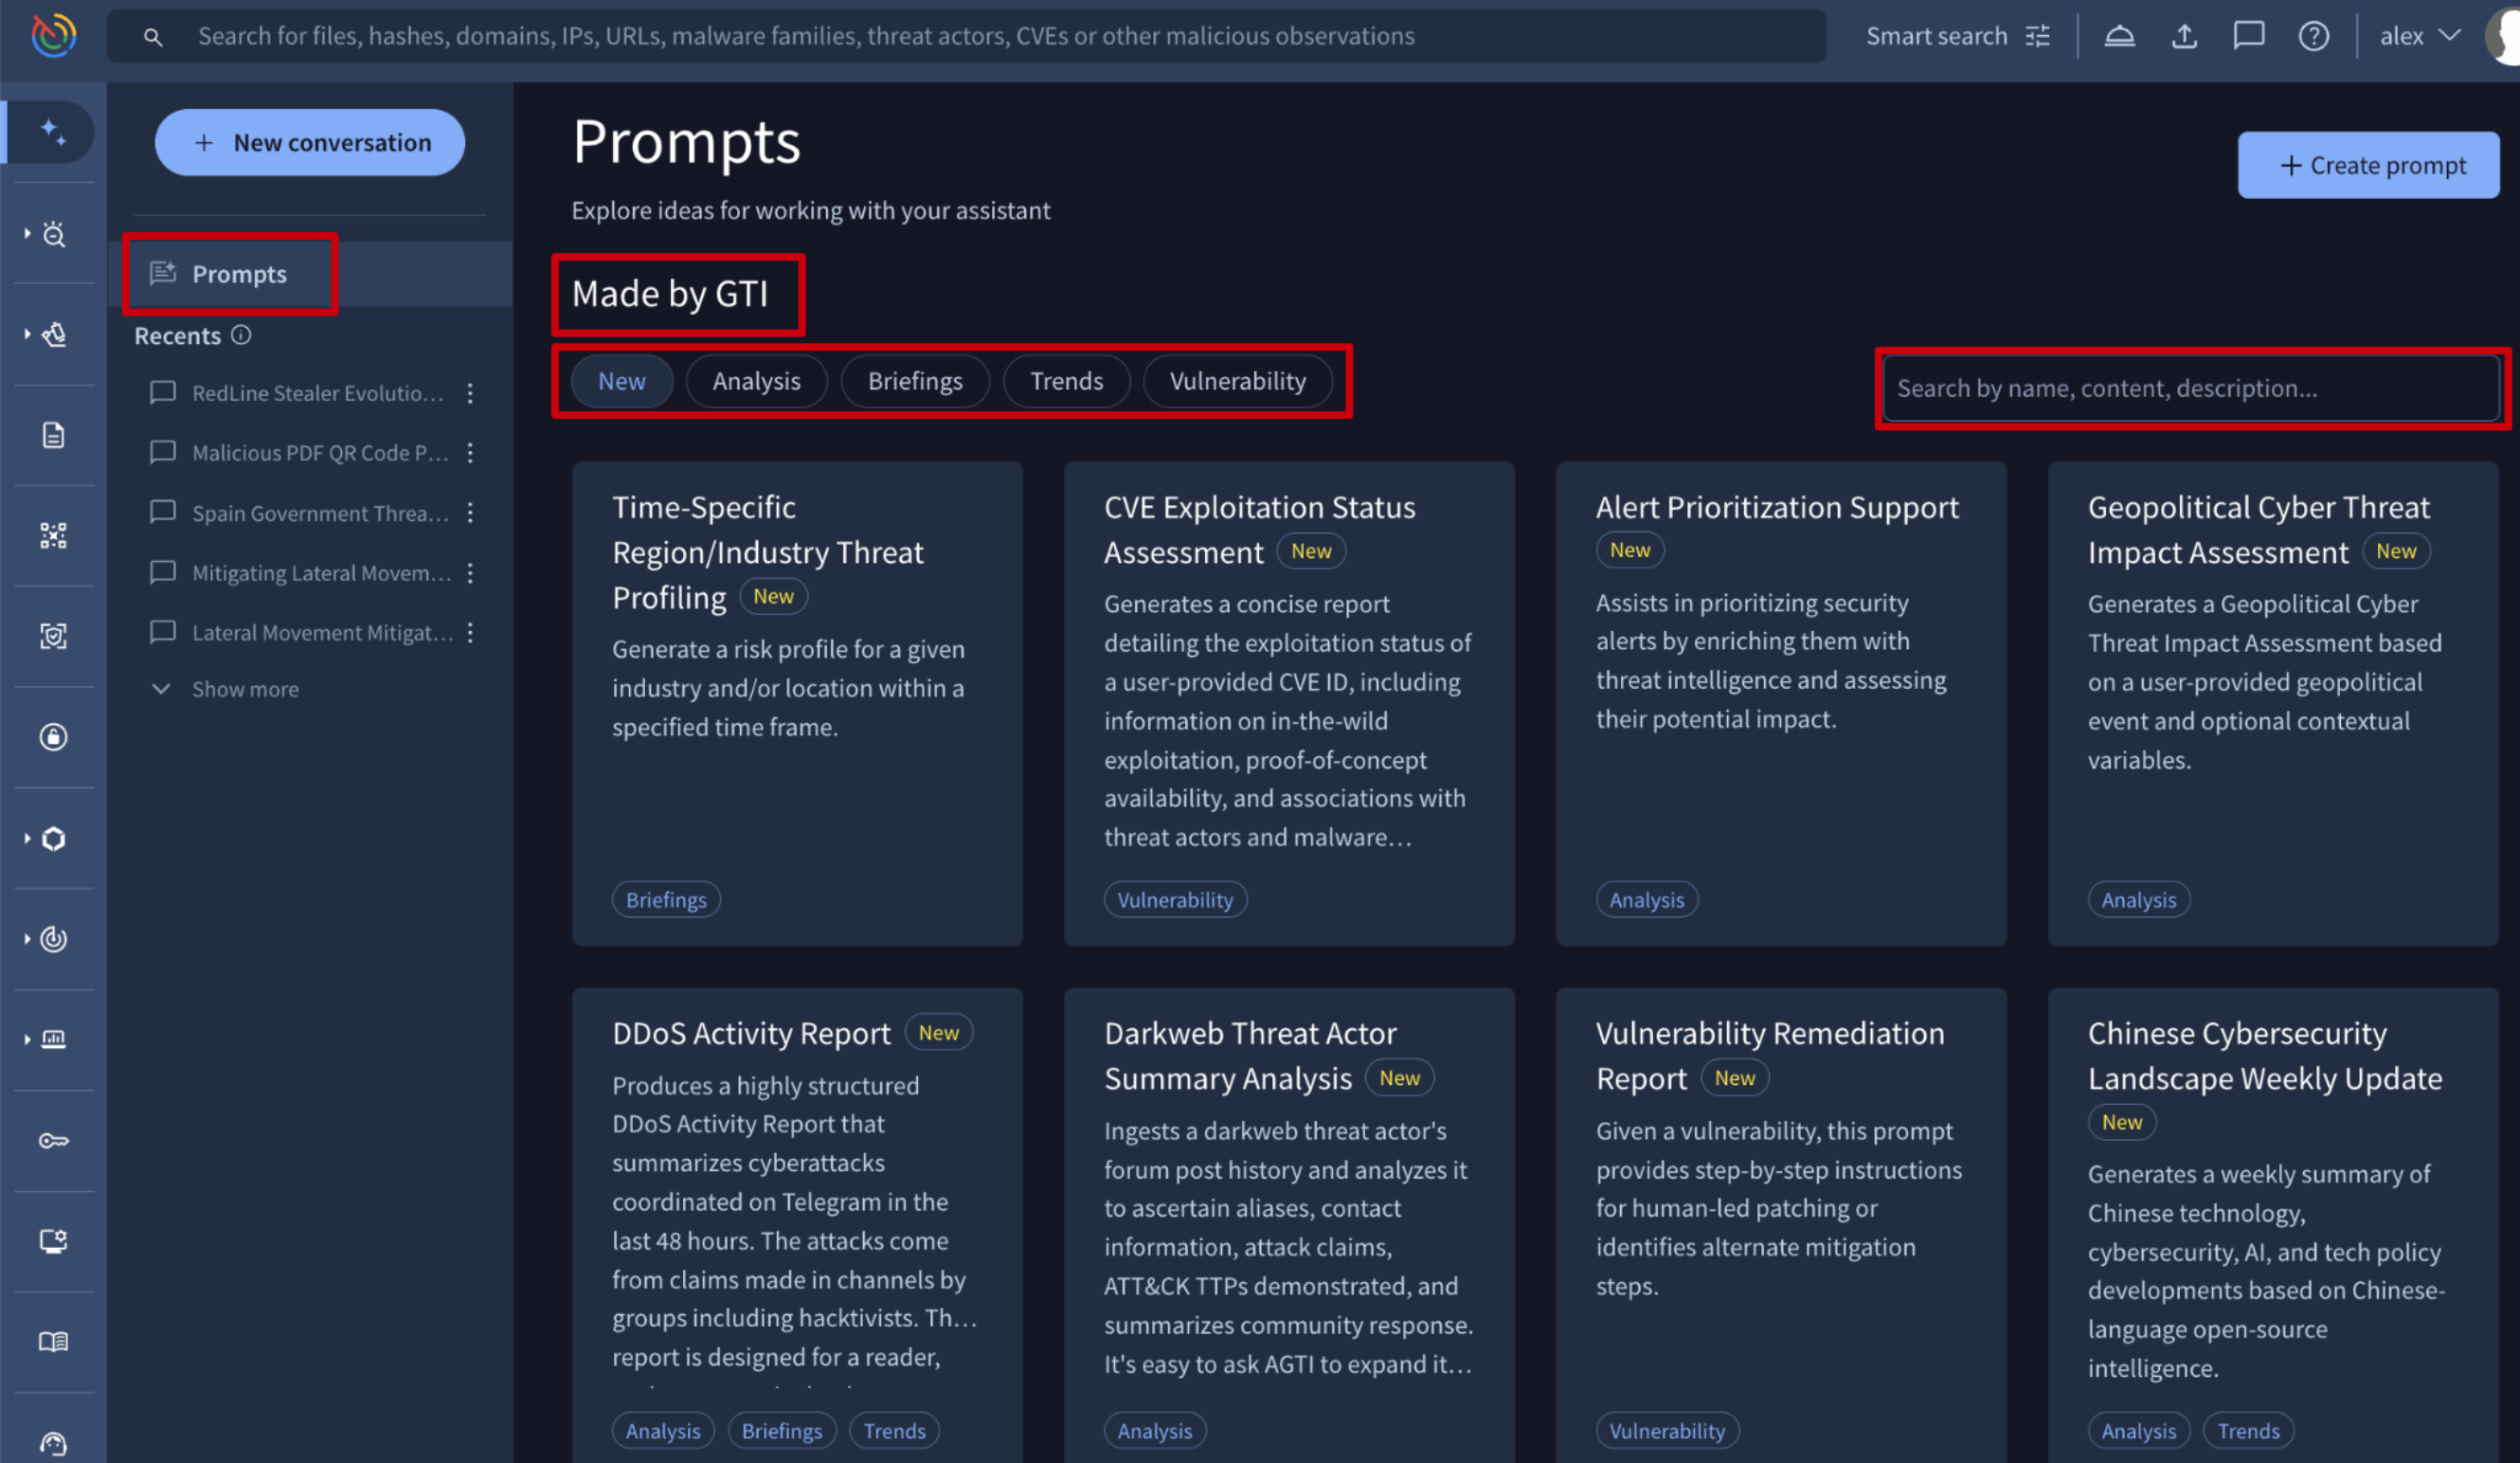Click the New conversation button

[x=310, y=143]
